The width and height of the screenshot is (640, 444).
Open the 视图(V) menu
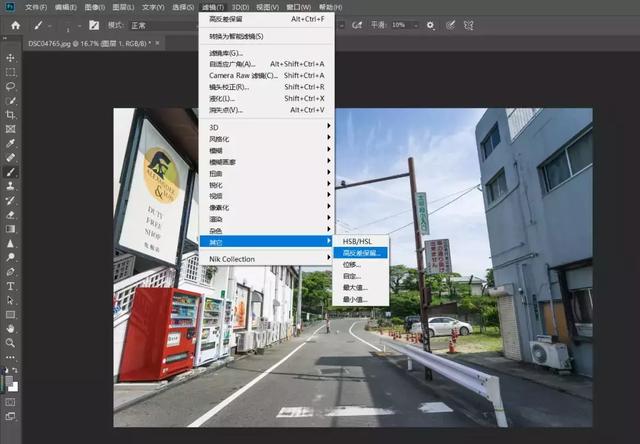[267, 7]
